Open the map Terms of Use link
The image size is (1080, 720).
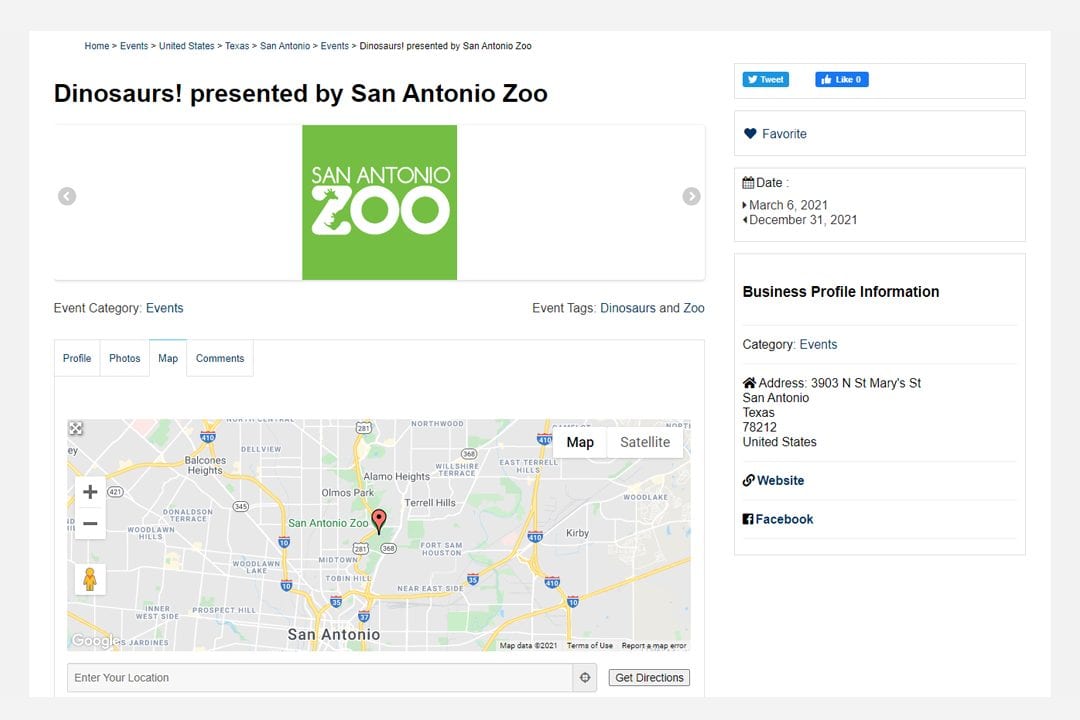(x=590, y=646)
